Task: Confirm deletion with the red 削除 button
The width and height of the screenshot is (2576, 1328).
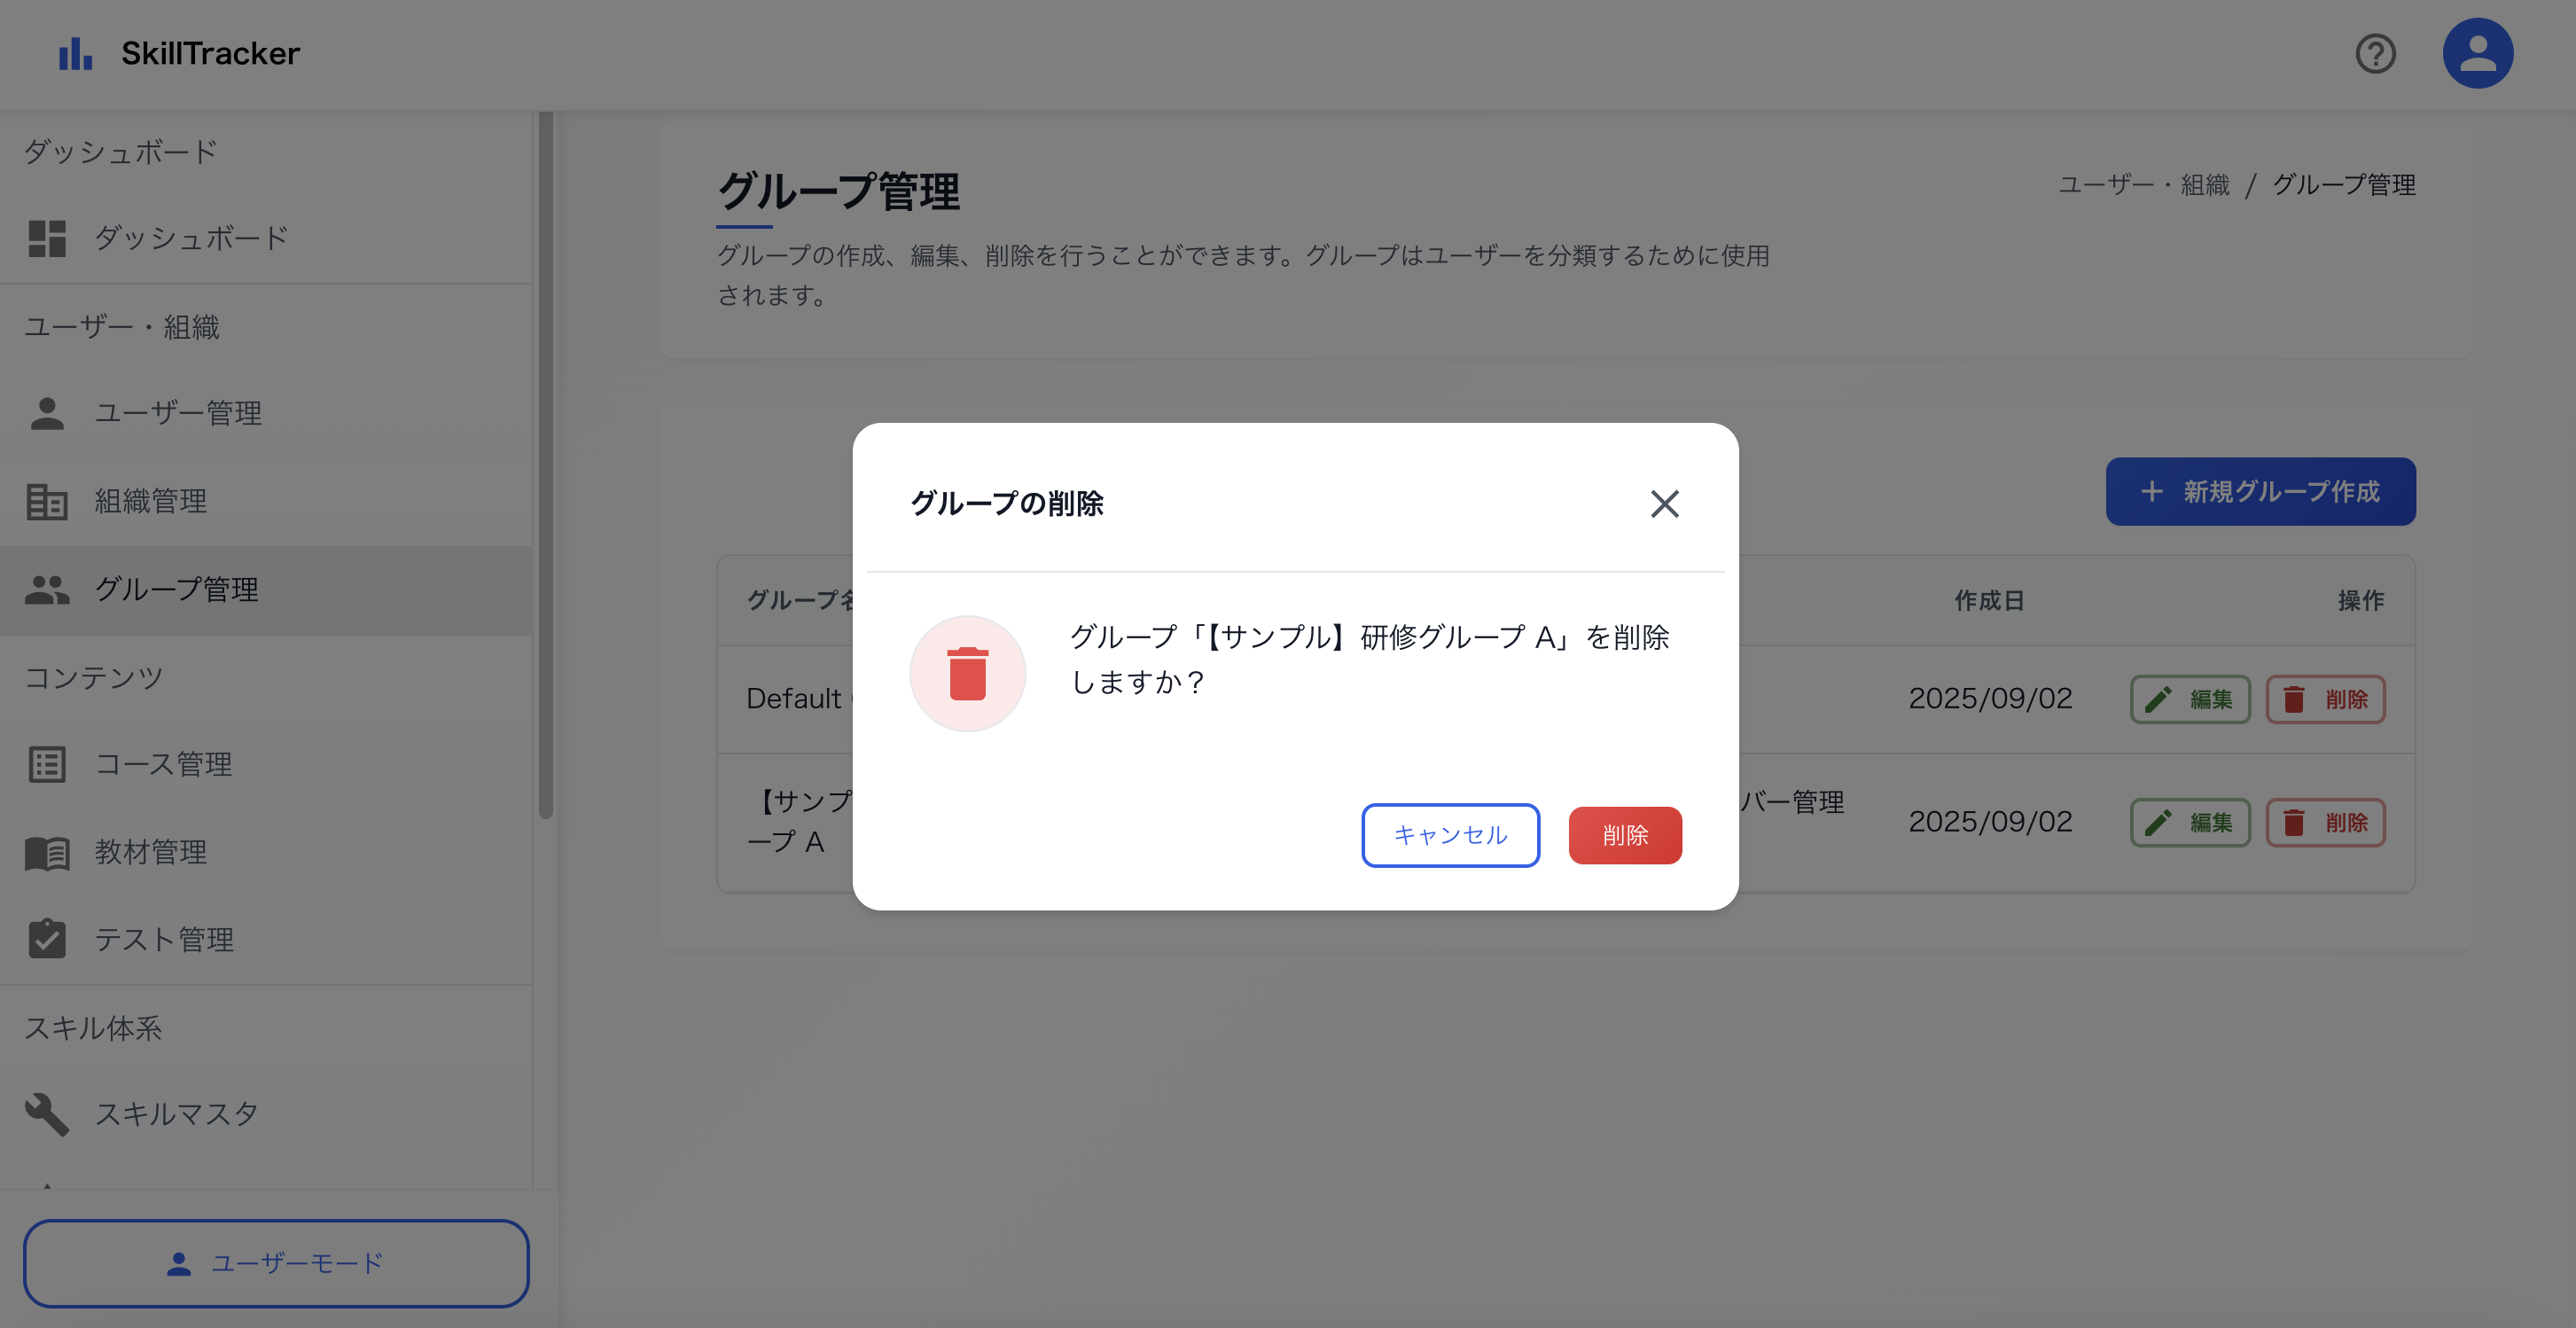Action: 1625,835
